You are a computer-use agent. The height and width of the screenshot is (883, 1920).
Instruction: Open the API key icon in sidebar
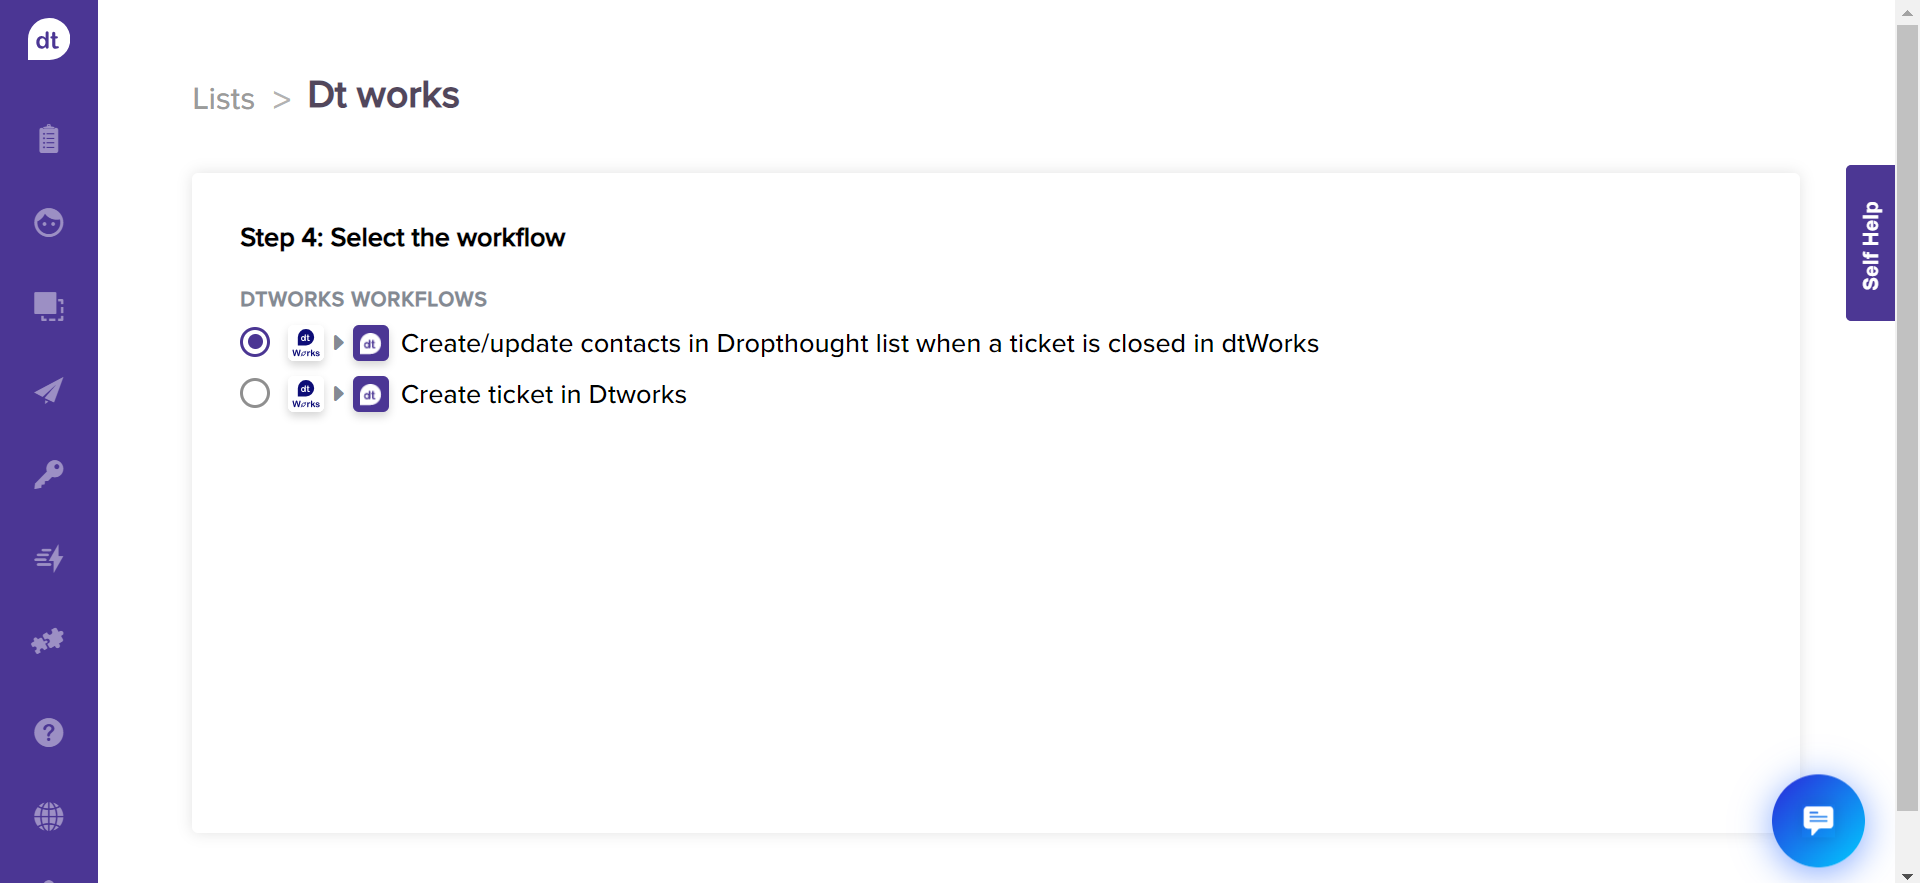48,474
